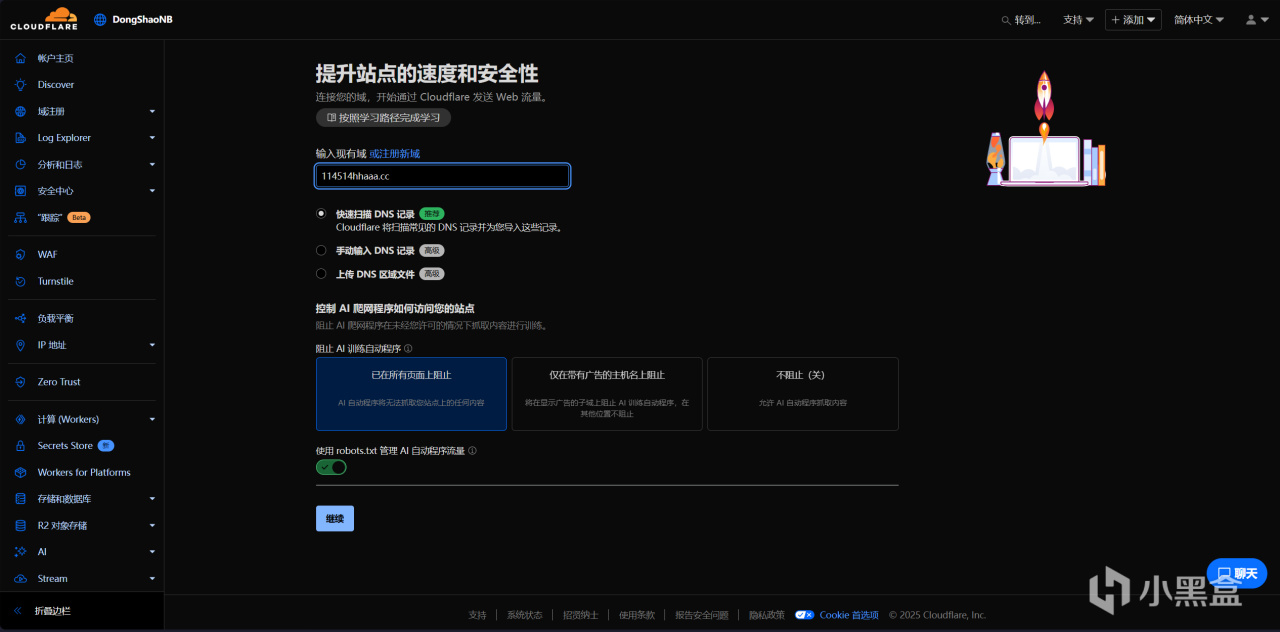Expand the 存储和数据库 submenu arrow

click(152, 499)
